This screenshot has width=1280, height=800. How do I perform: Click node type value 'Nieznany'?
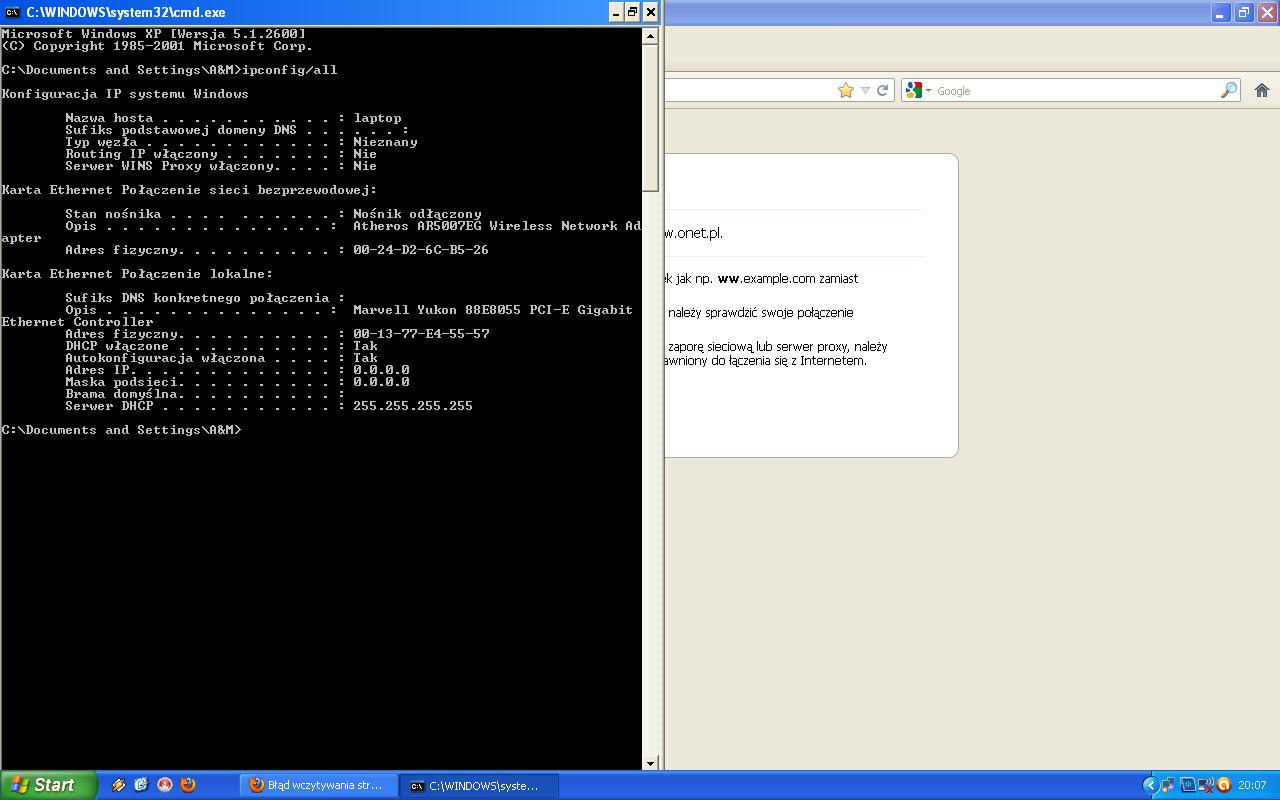tap(385, 142)
